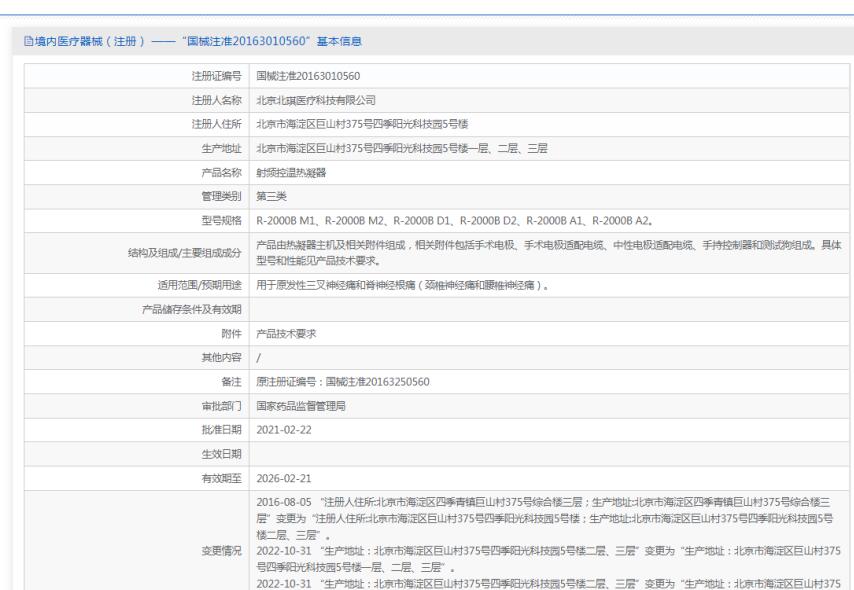Select the registrant address ending in 科技园5号楼
This screenshot has height=590, width=854.
(362, 124)
